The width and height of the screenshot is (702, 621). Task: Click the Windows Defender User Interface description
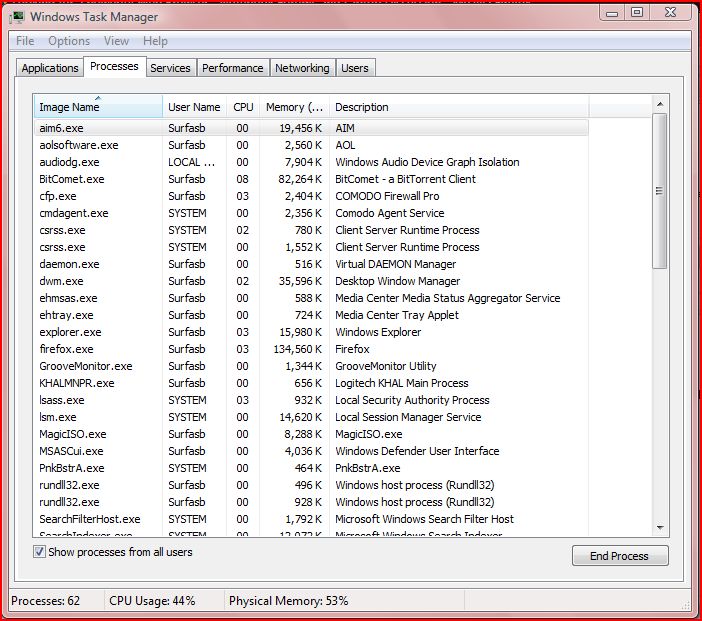[417, 451]
